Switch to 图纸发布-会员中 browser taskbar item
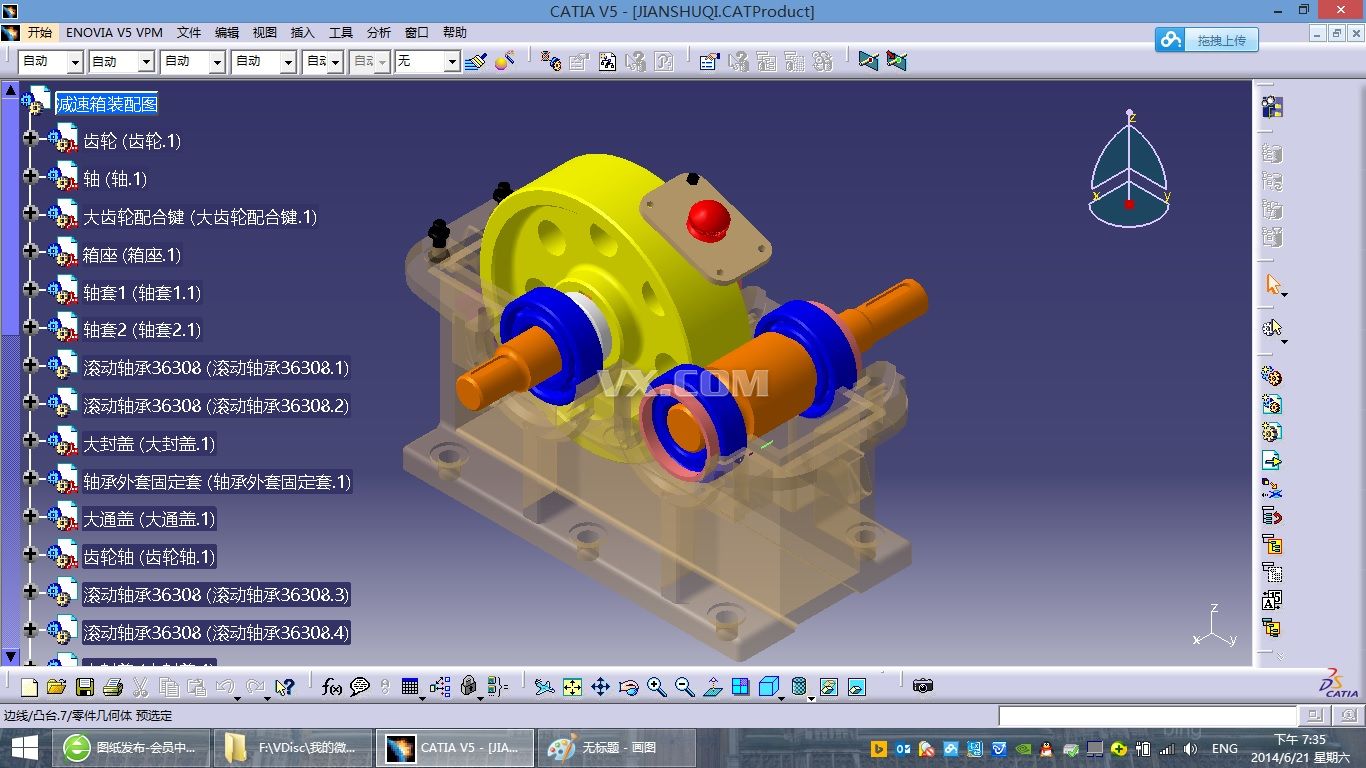 tap(131, 748)
